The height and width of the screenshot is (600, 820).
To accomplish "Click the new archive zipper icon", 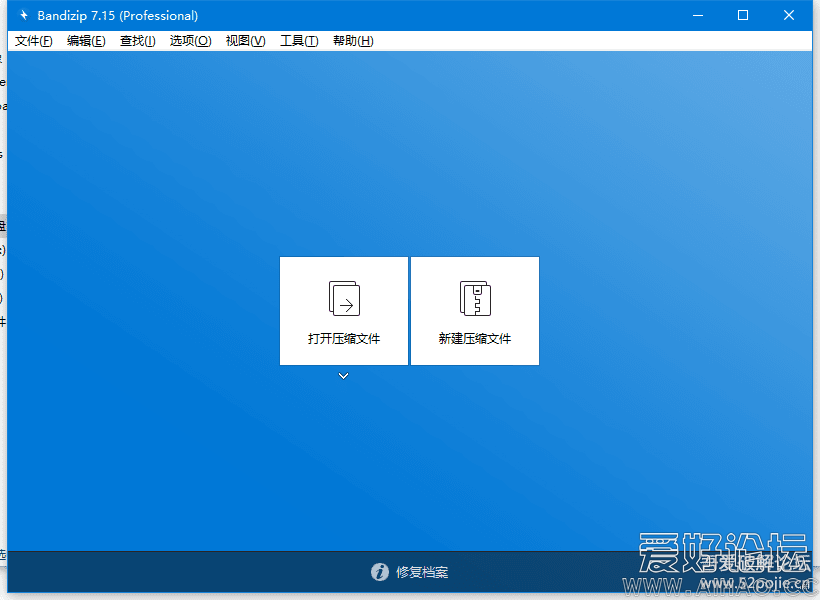I will 475,298.
